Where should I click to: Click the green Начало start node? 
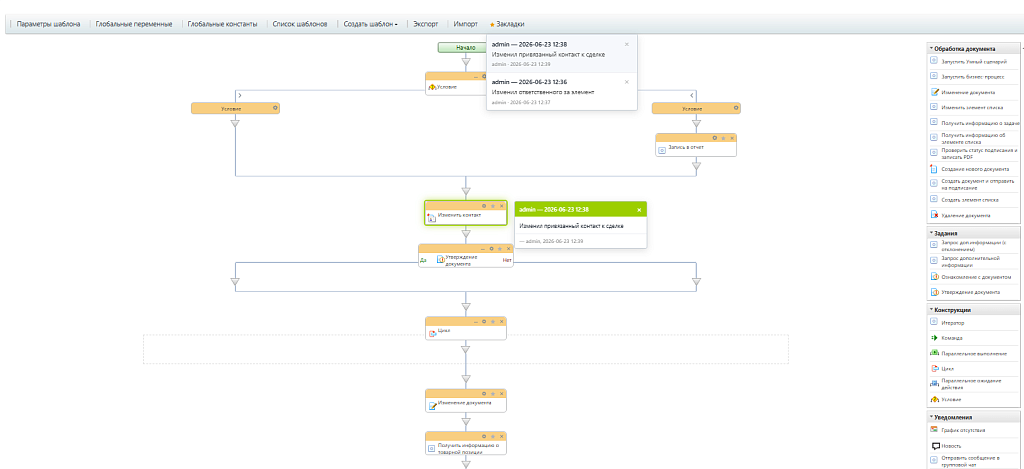(466, 47)
